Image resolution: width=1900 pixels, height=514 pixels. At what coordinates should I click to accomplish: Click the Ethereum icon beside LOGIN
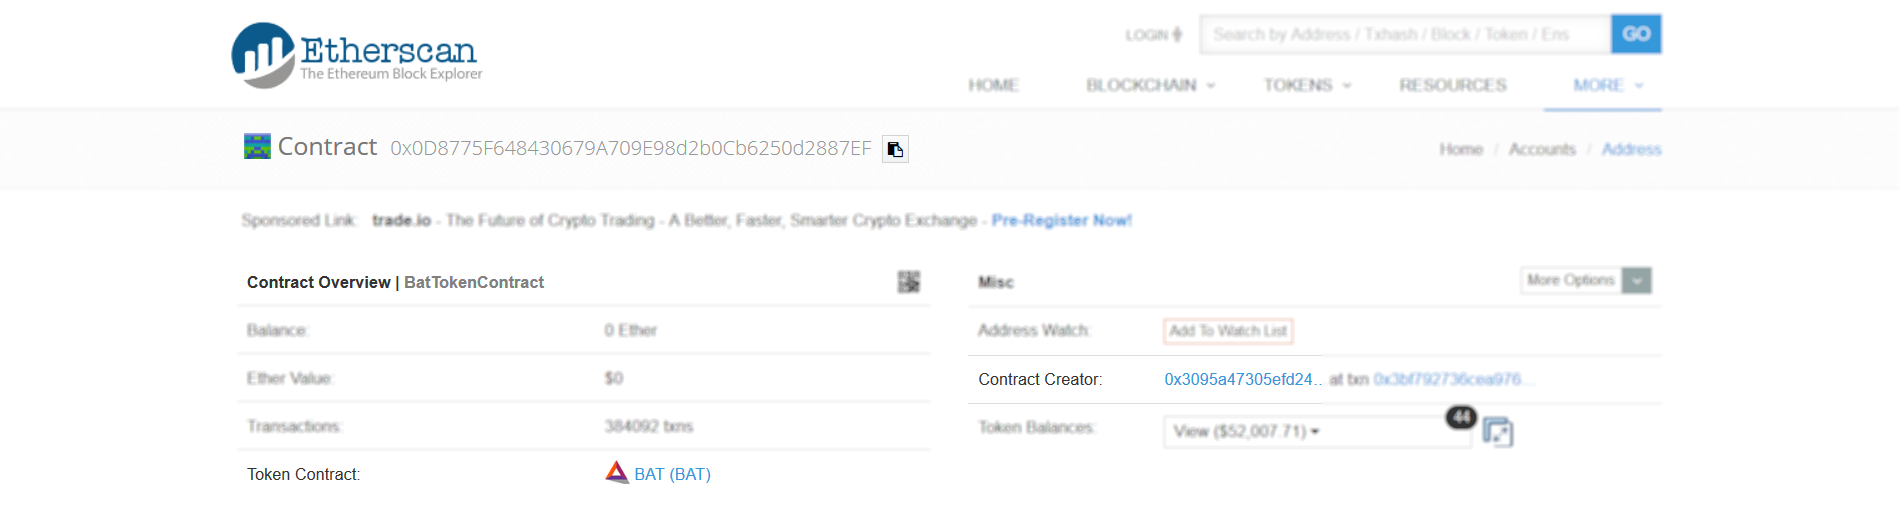click(1177, 35)
